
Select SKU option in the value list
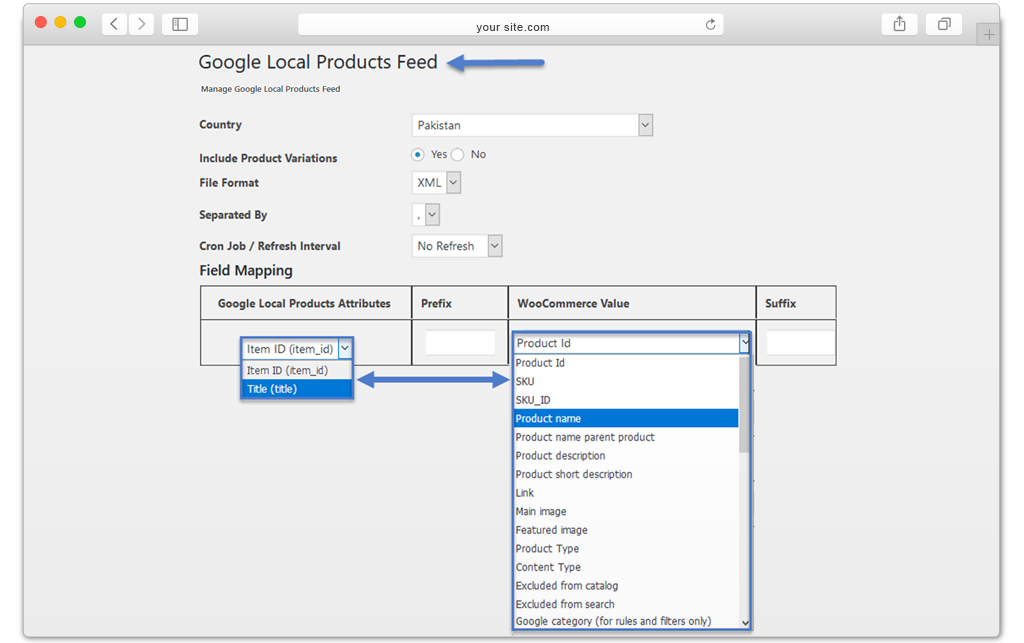tap(626, 381)
